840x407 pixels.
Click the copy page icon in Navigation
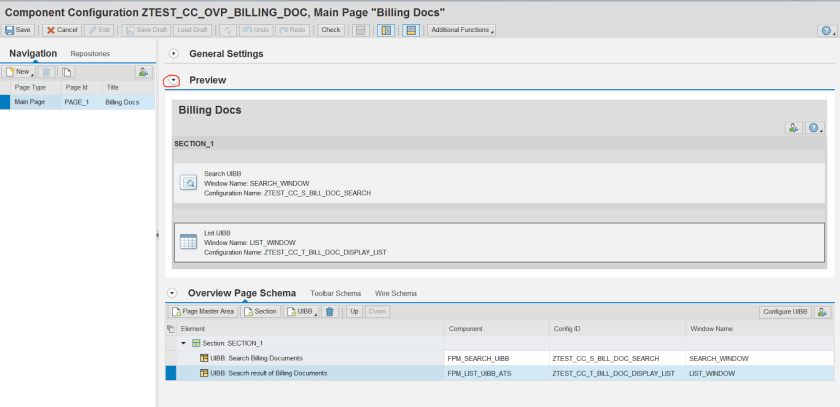pos(66,72)
